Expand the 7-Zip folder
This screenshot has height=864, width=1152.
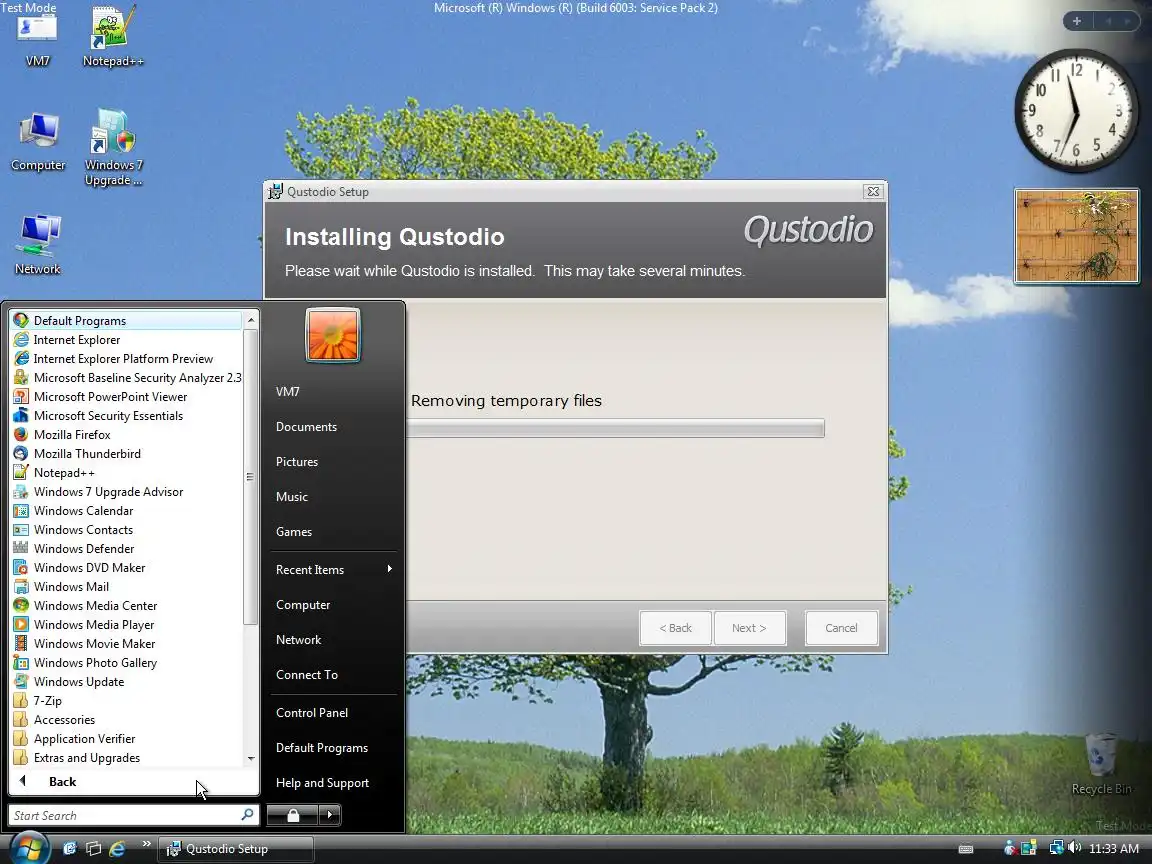(126, 701)
